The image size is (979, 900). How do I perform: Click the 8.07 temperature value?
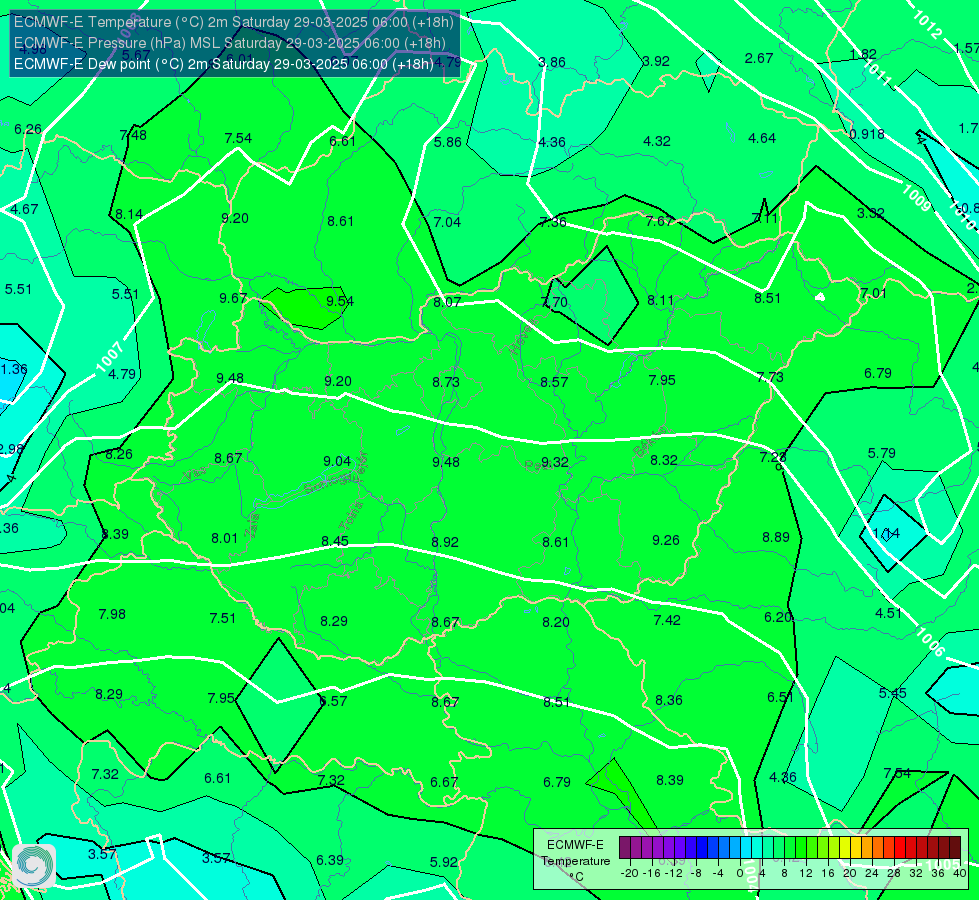[447, 302]
